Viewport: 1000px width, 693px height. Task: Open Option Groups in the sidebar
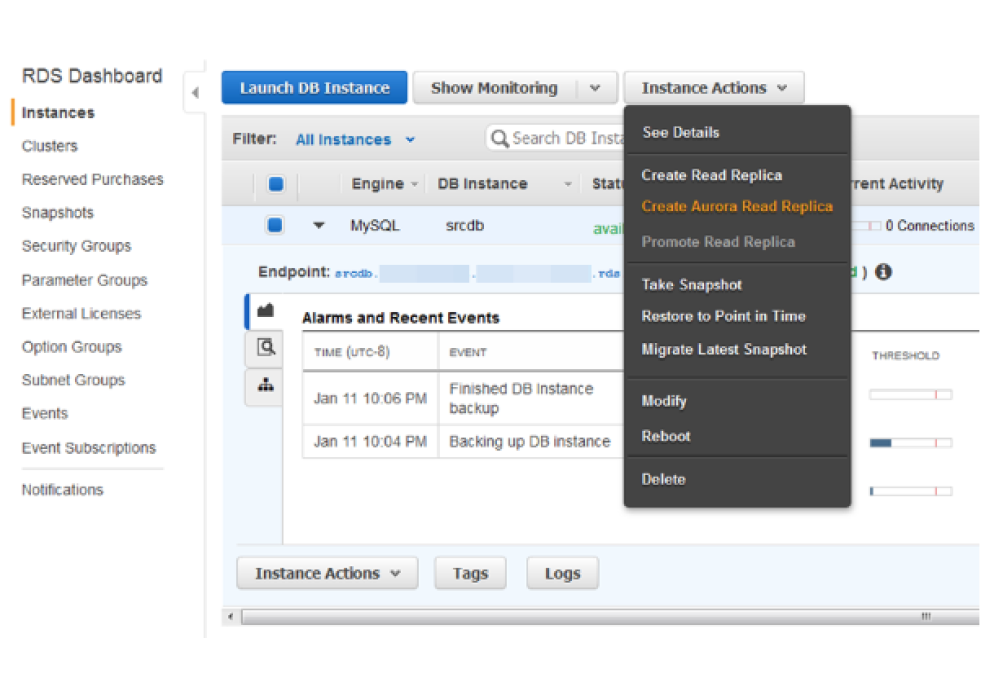point(71,347)
